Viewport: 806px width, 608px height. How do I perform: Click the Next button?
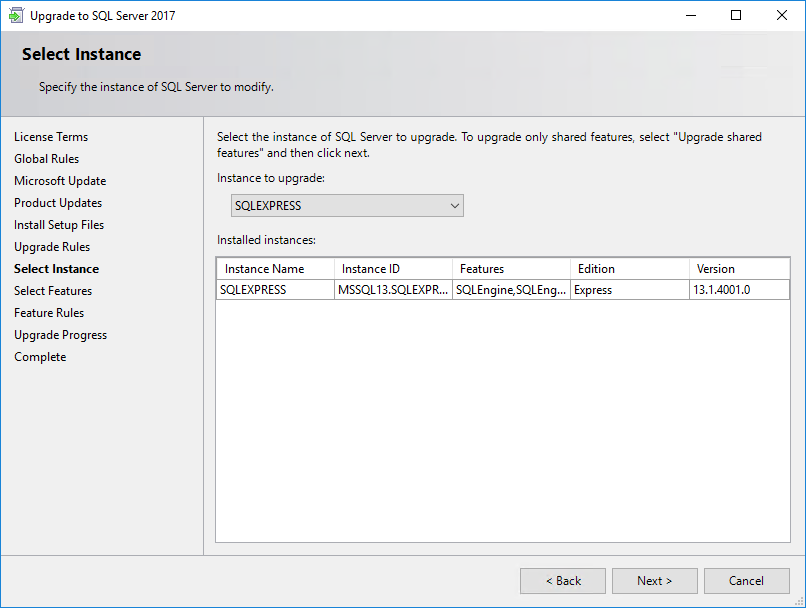pyautogui.click(x=654, y=581)
